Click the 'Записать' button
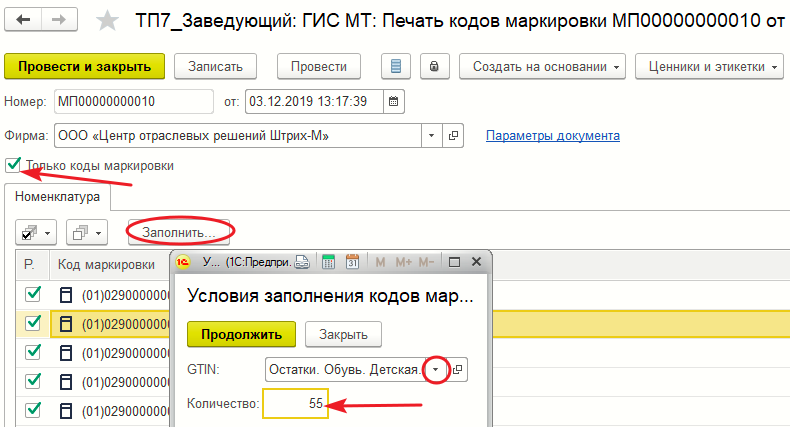The width and height of the screenshot is (790, 427). (216, 66)
